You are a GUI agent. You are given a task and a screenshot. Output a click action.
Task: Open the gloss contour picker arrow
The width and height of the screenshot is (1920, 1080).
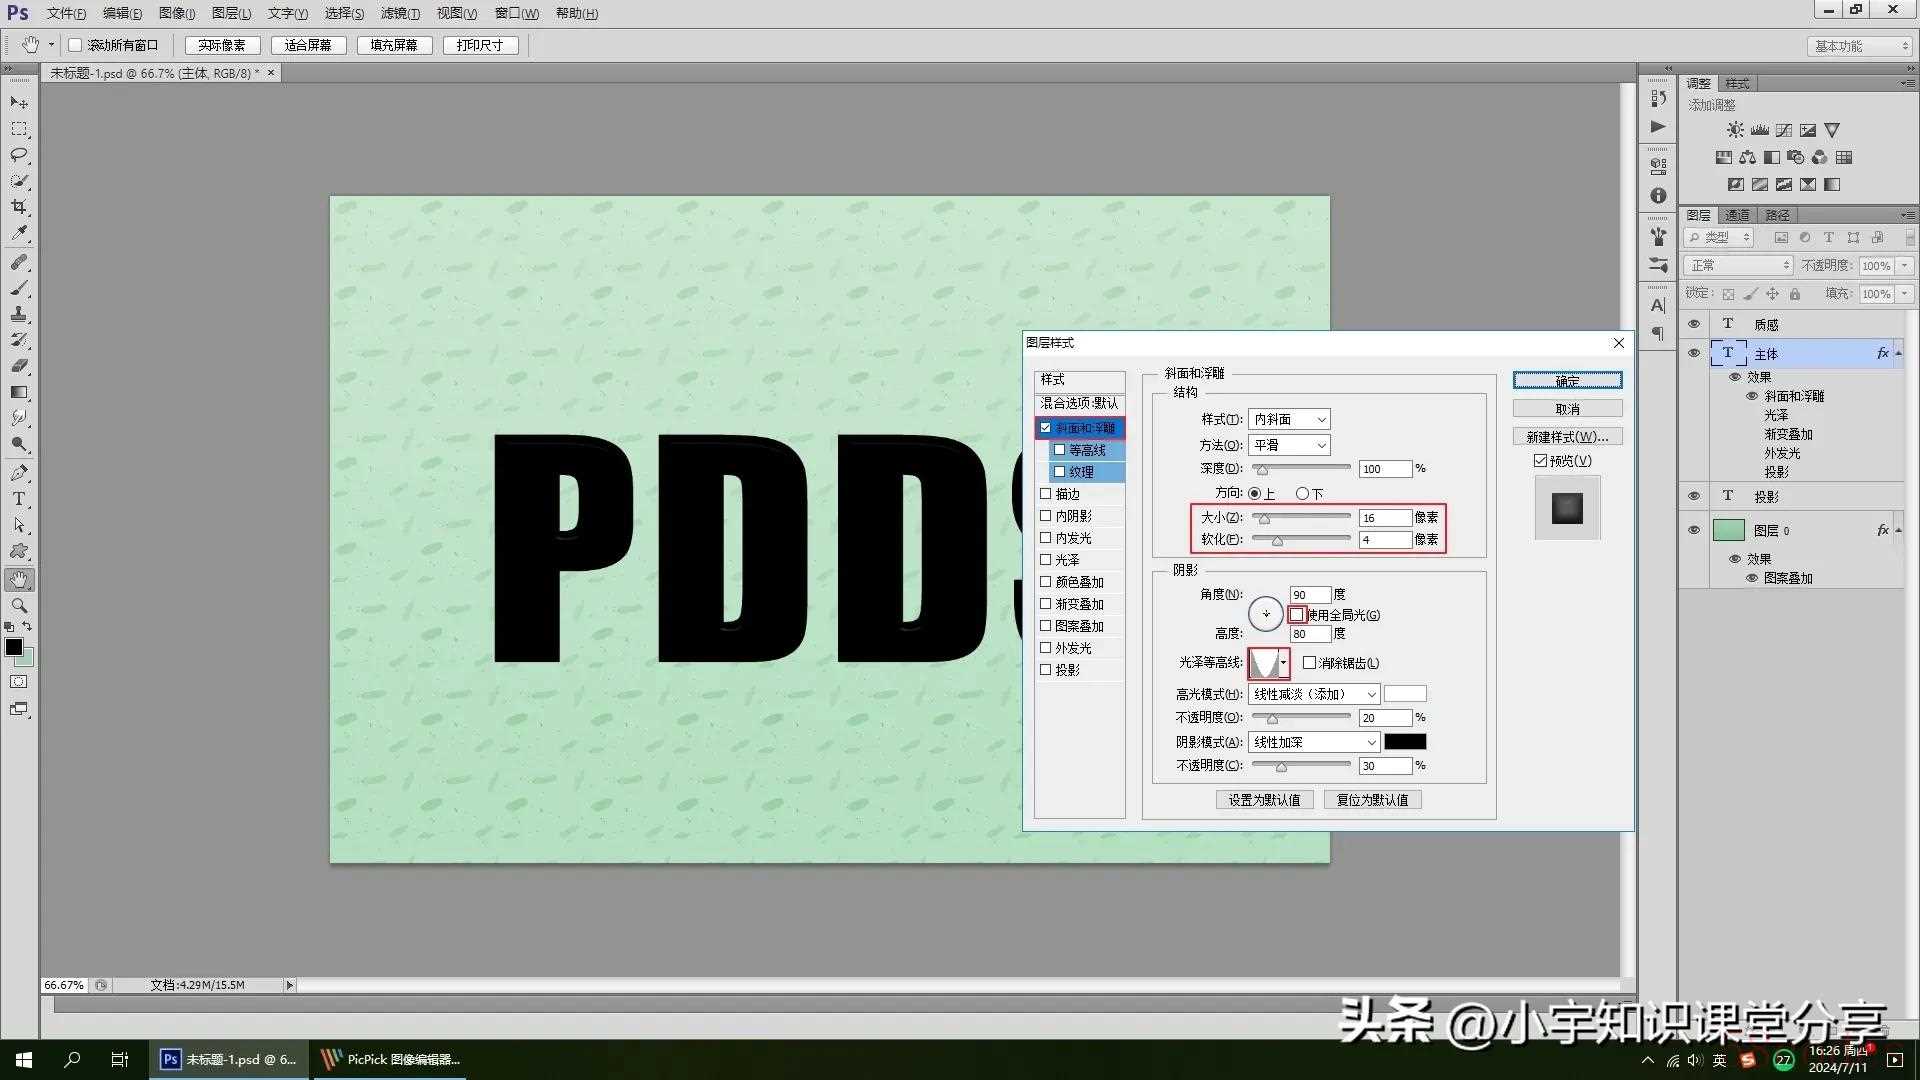1284,663
